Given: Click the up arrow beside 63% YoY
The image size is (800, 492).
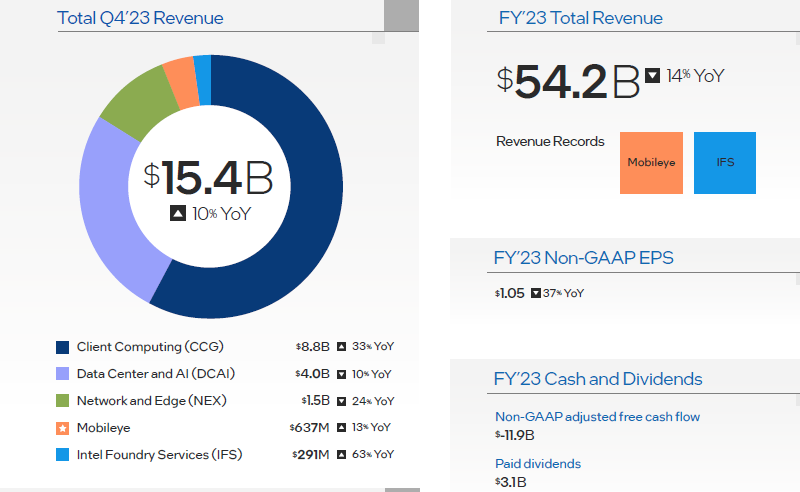Looking at the screenshot, I should 341,455.
